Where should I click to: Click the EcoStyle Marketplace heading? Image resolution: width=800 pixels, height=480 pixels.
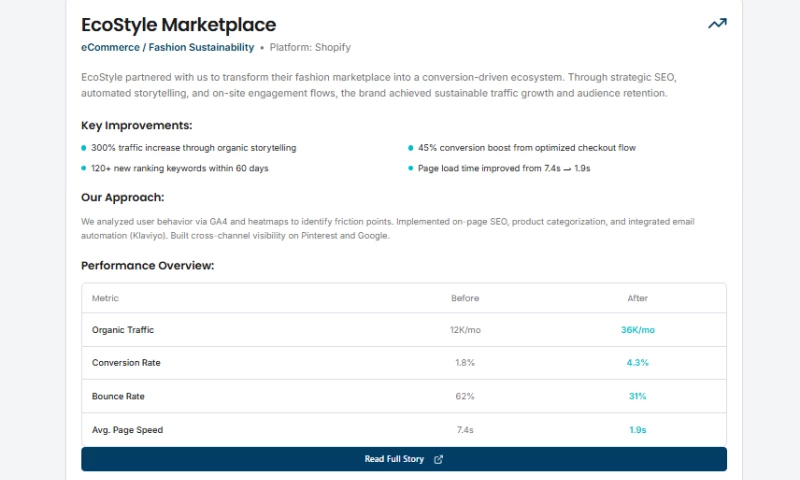click(x=179, y=24)
